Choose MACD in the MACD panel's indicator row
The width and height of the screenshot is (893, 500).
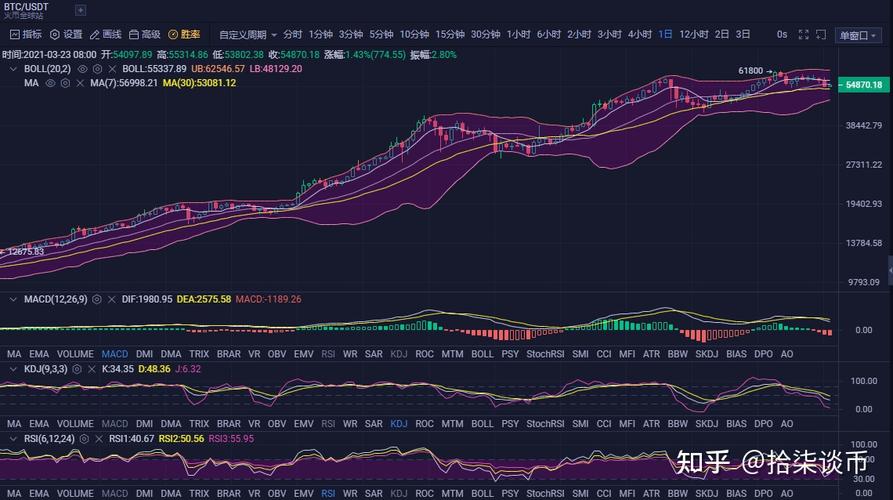pos(114,354)
